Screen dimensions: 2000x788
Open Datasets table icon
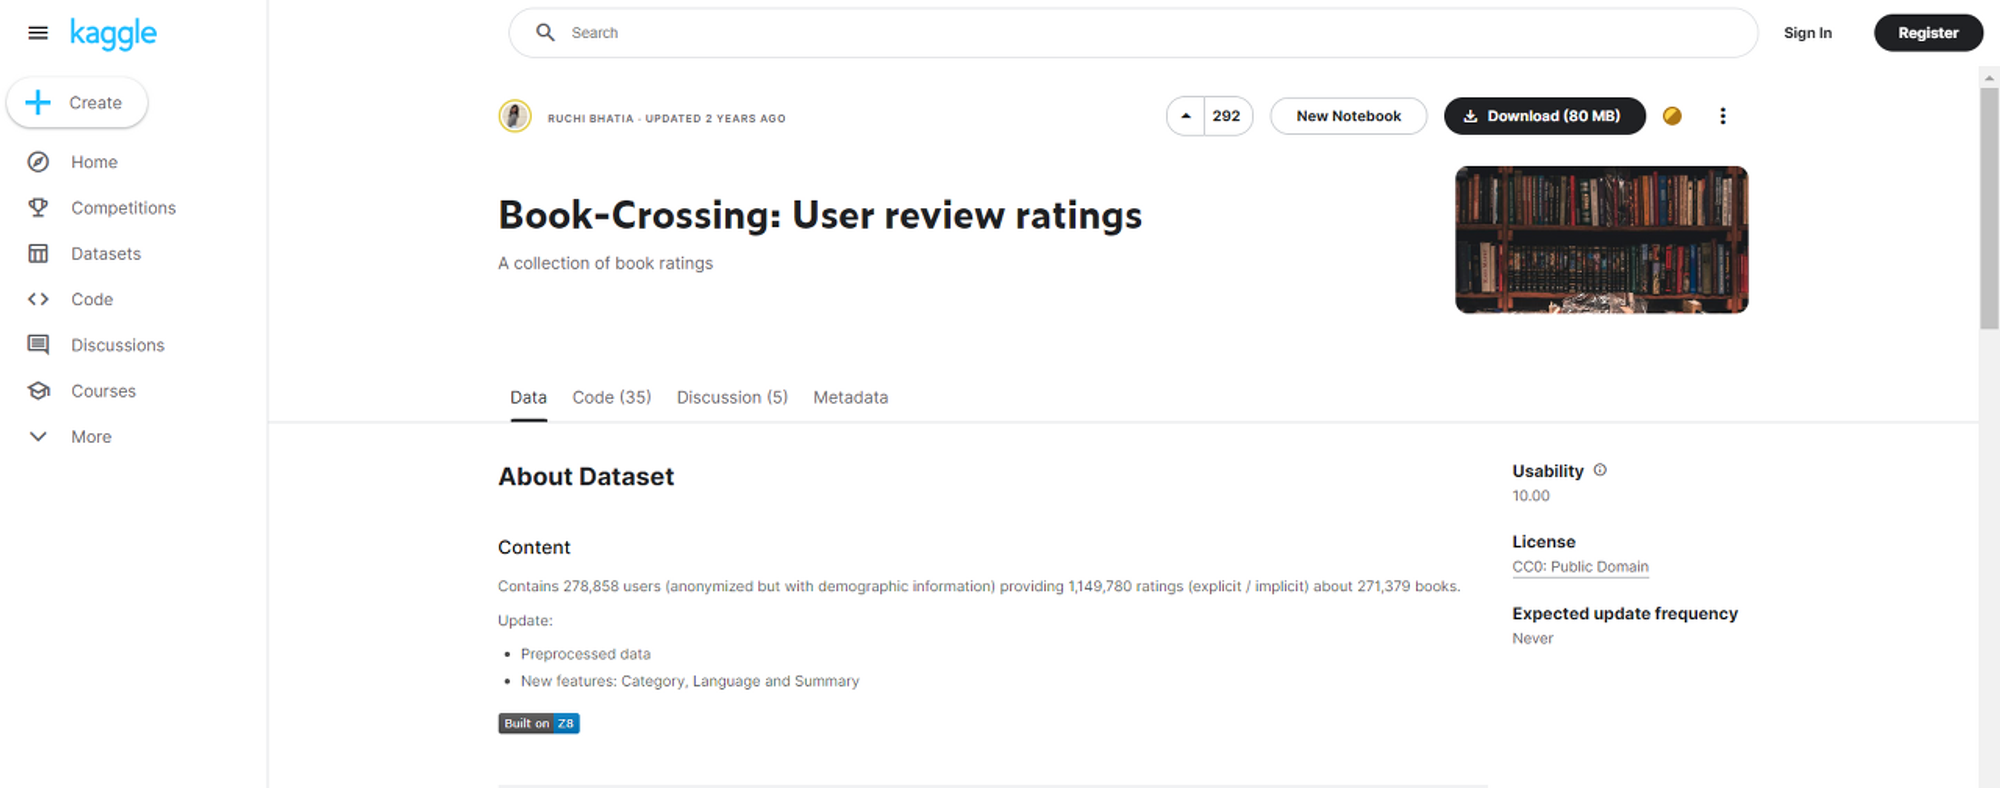point(38,254)
